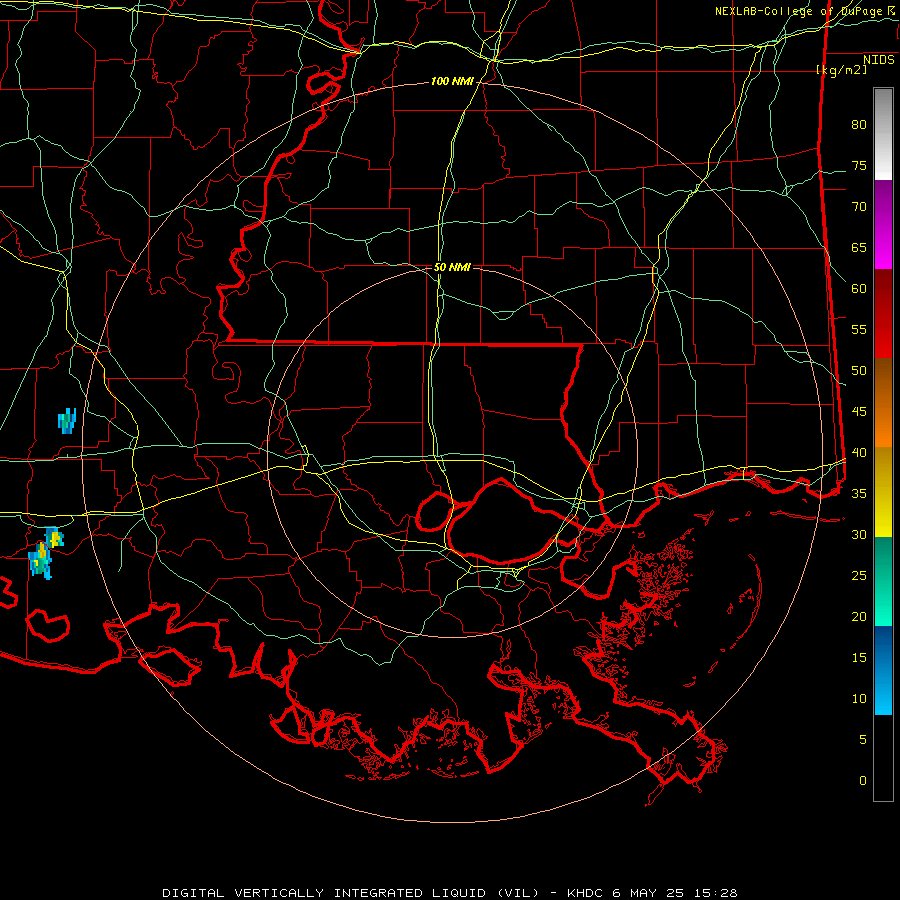Viewport: 900px width, 900px height.
Task: Click the DIGITAL VERTICALLY INTEGRATED LIQUID (VIL) title
Action: click(351, 893)
